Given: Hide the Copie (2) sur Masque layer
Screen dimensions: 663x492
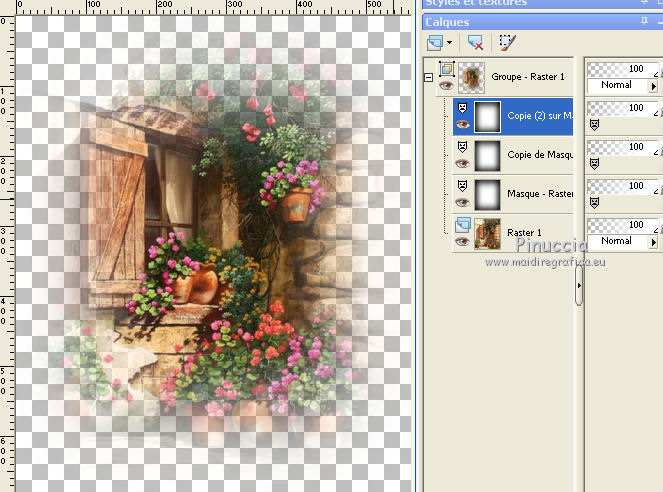Looking at the screenshot, I should (462, 124).
